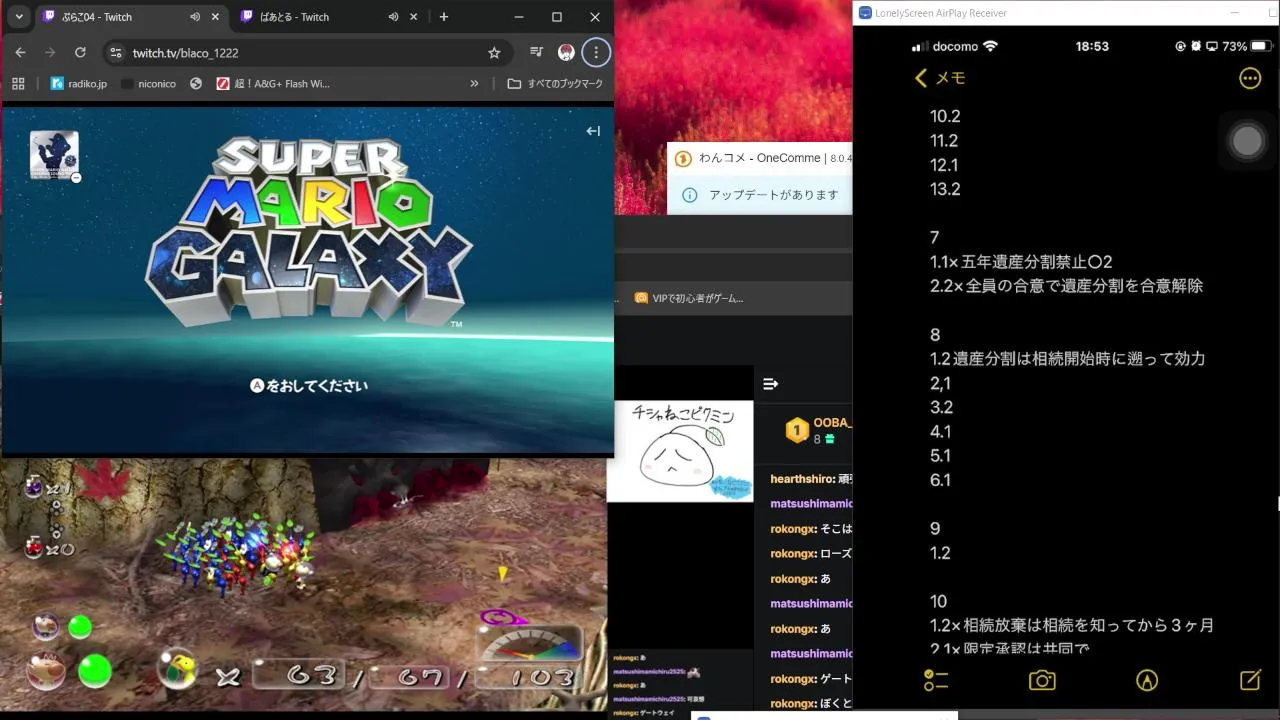The height and width of the screenshot is (720, 1280).
Task: Click the 1.2×相続放棄は相続を知って line
Action: pyautogui.click(x=1072, y=625)
